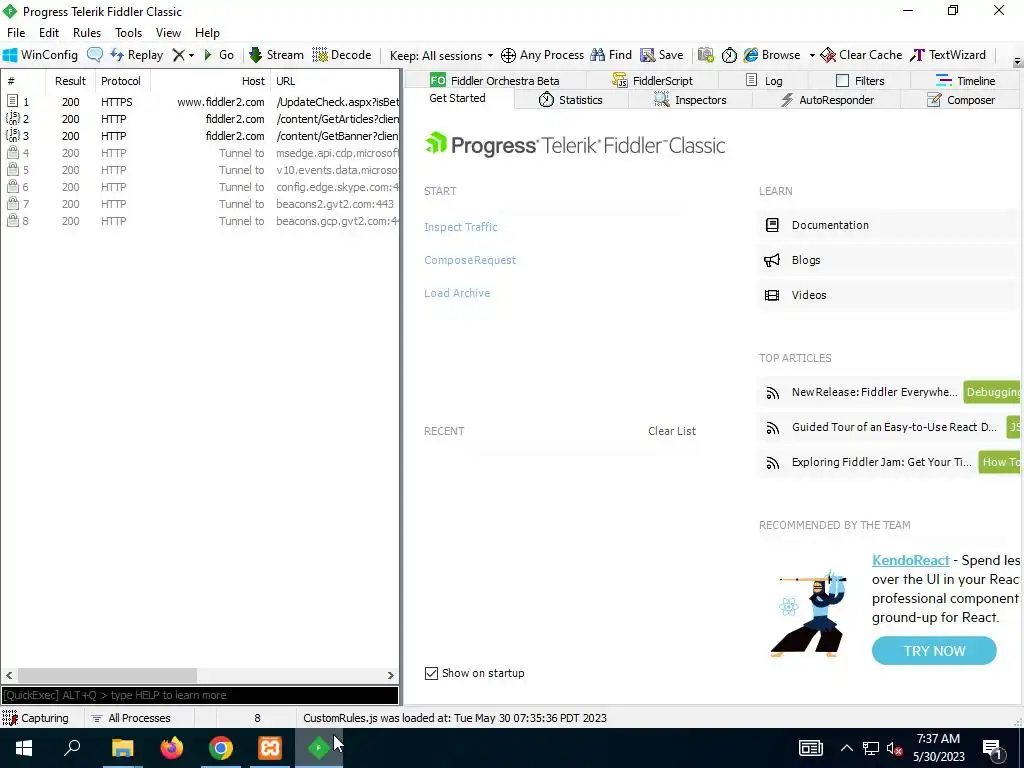The height and width of the screenshot is (768, 1024).
Task: Replay selected sessions
Action: 136,55
